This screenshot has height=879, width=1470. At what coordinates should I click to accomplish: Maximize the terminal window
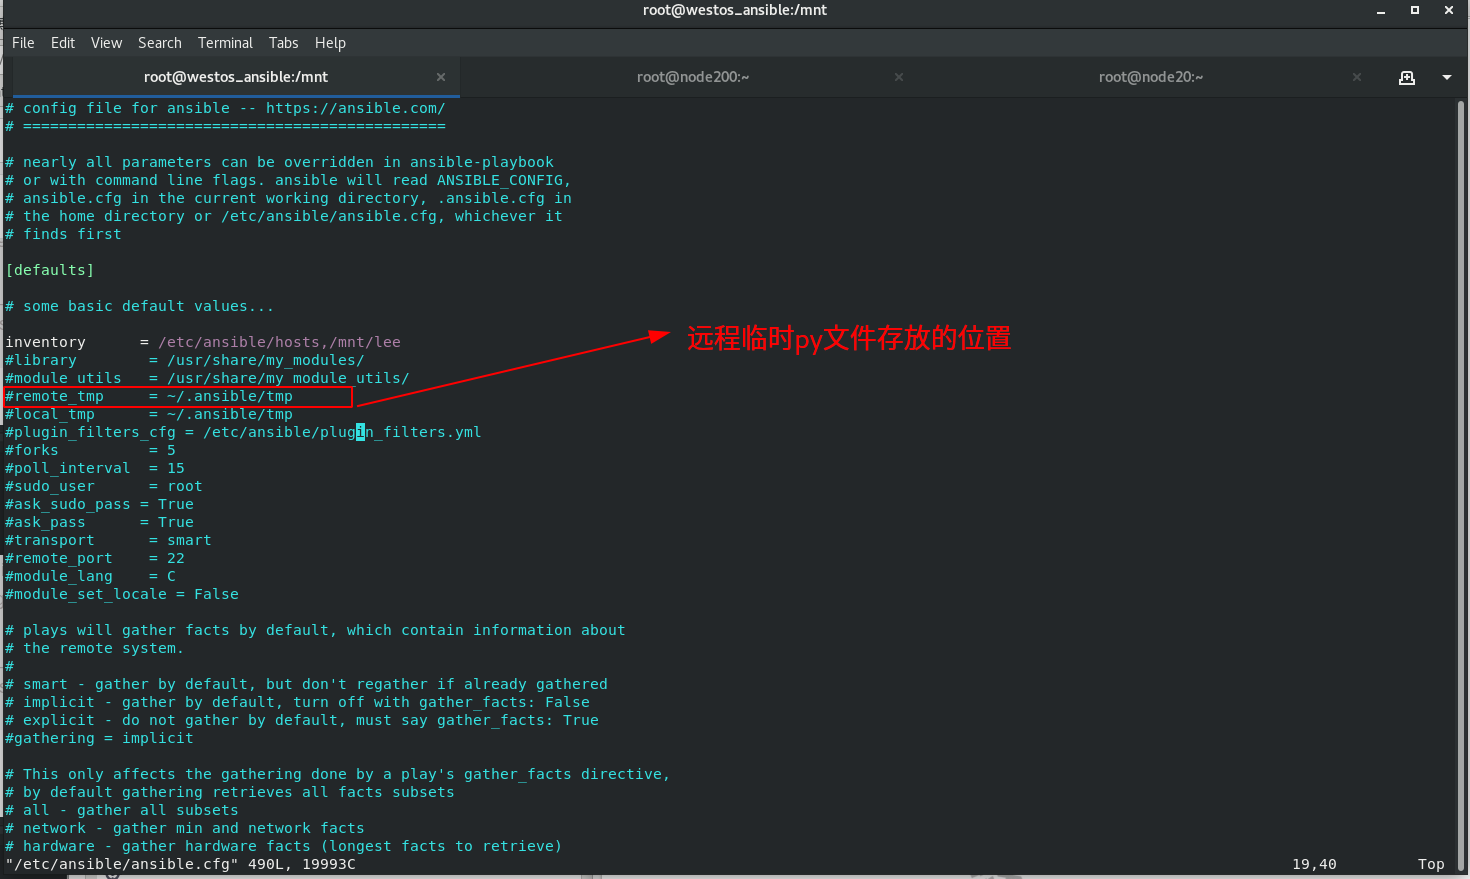coord(1415,10)
